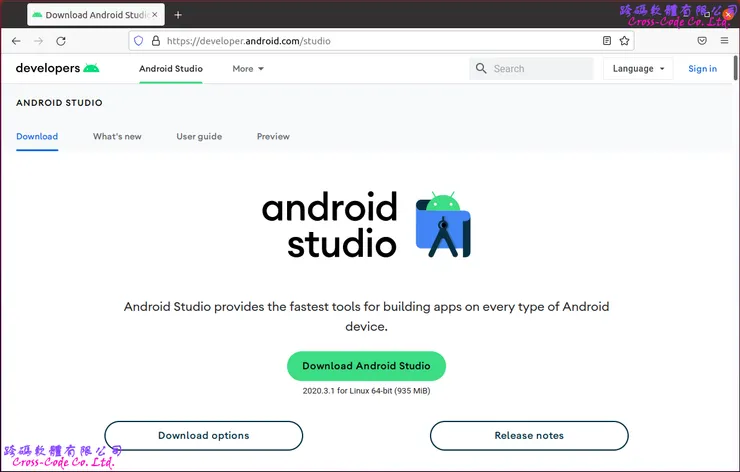Click the Android developers logo
The image size is (740, 472).
(x=58, y=68)
